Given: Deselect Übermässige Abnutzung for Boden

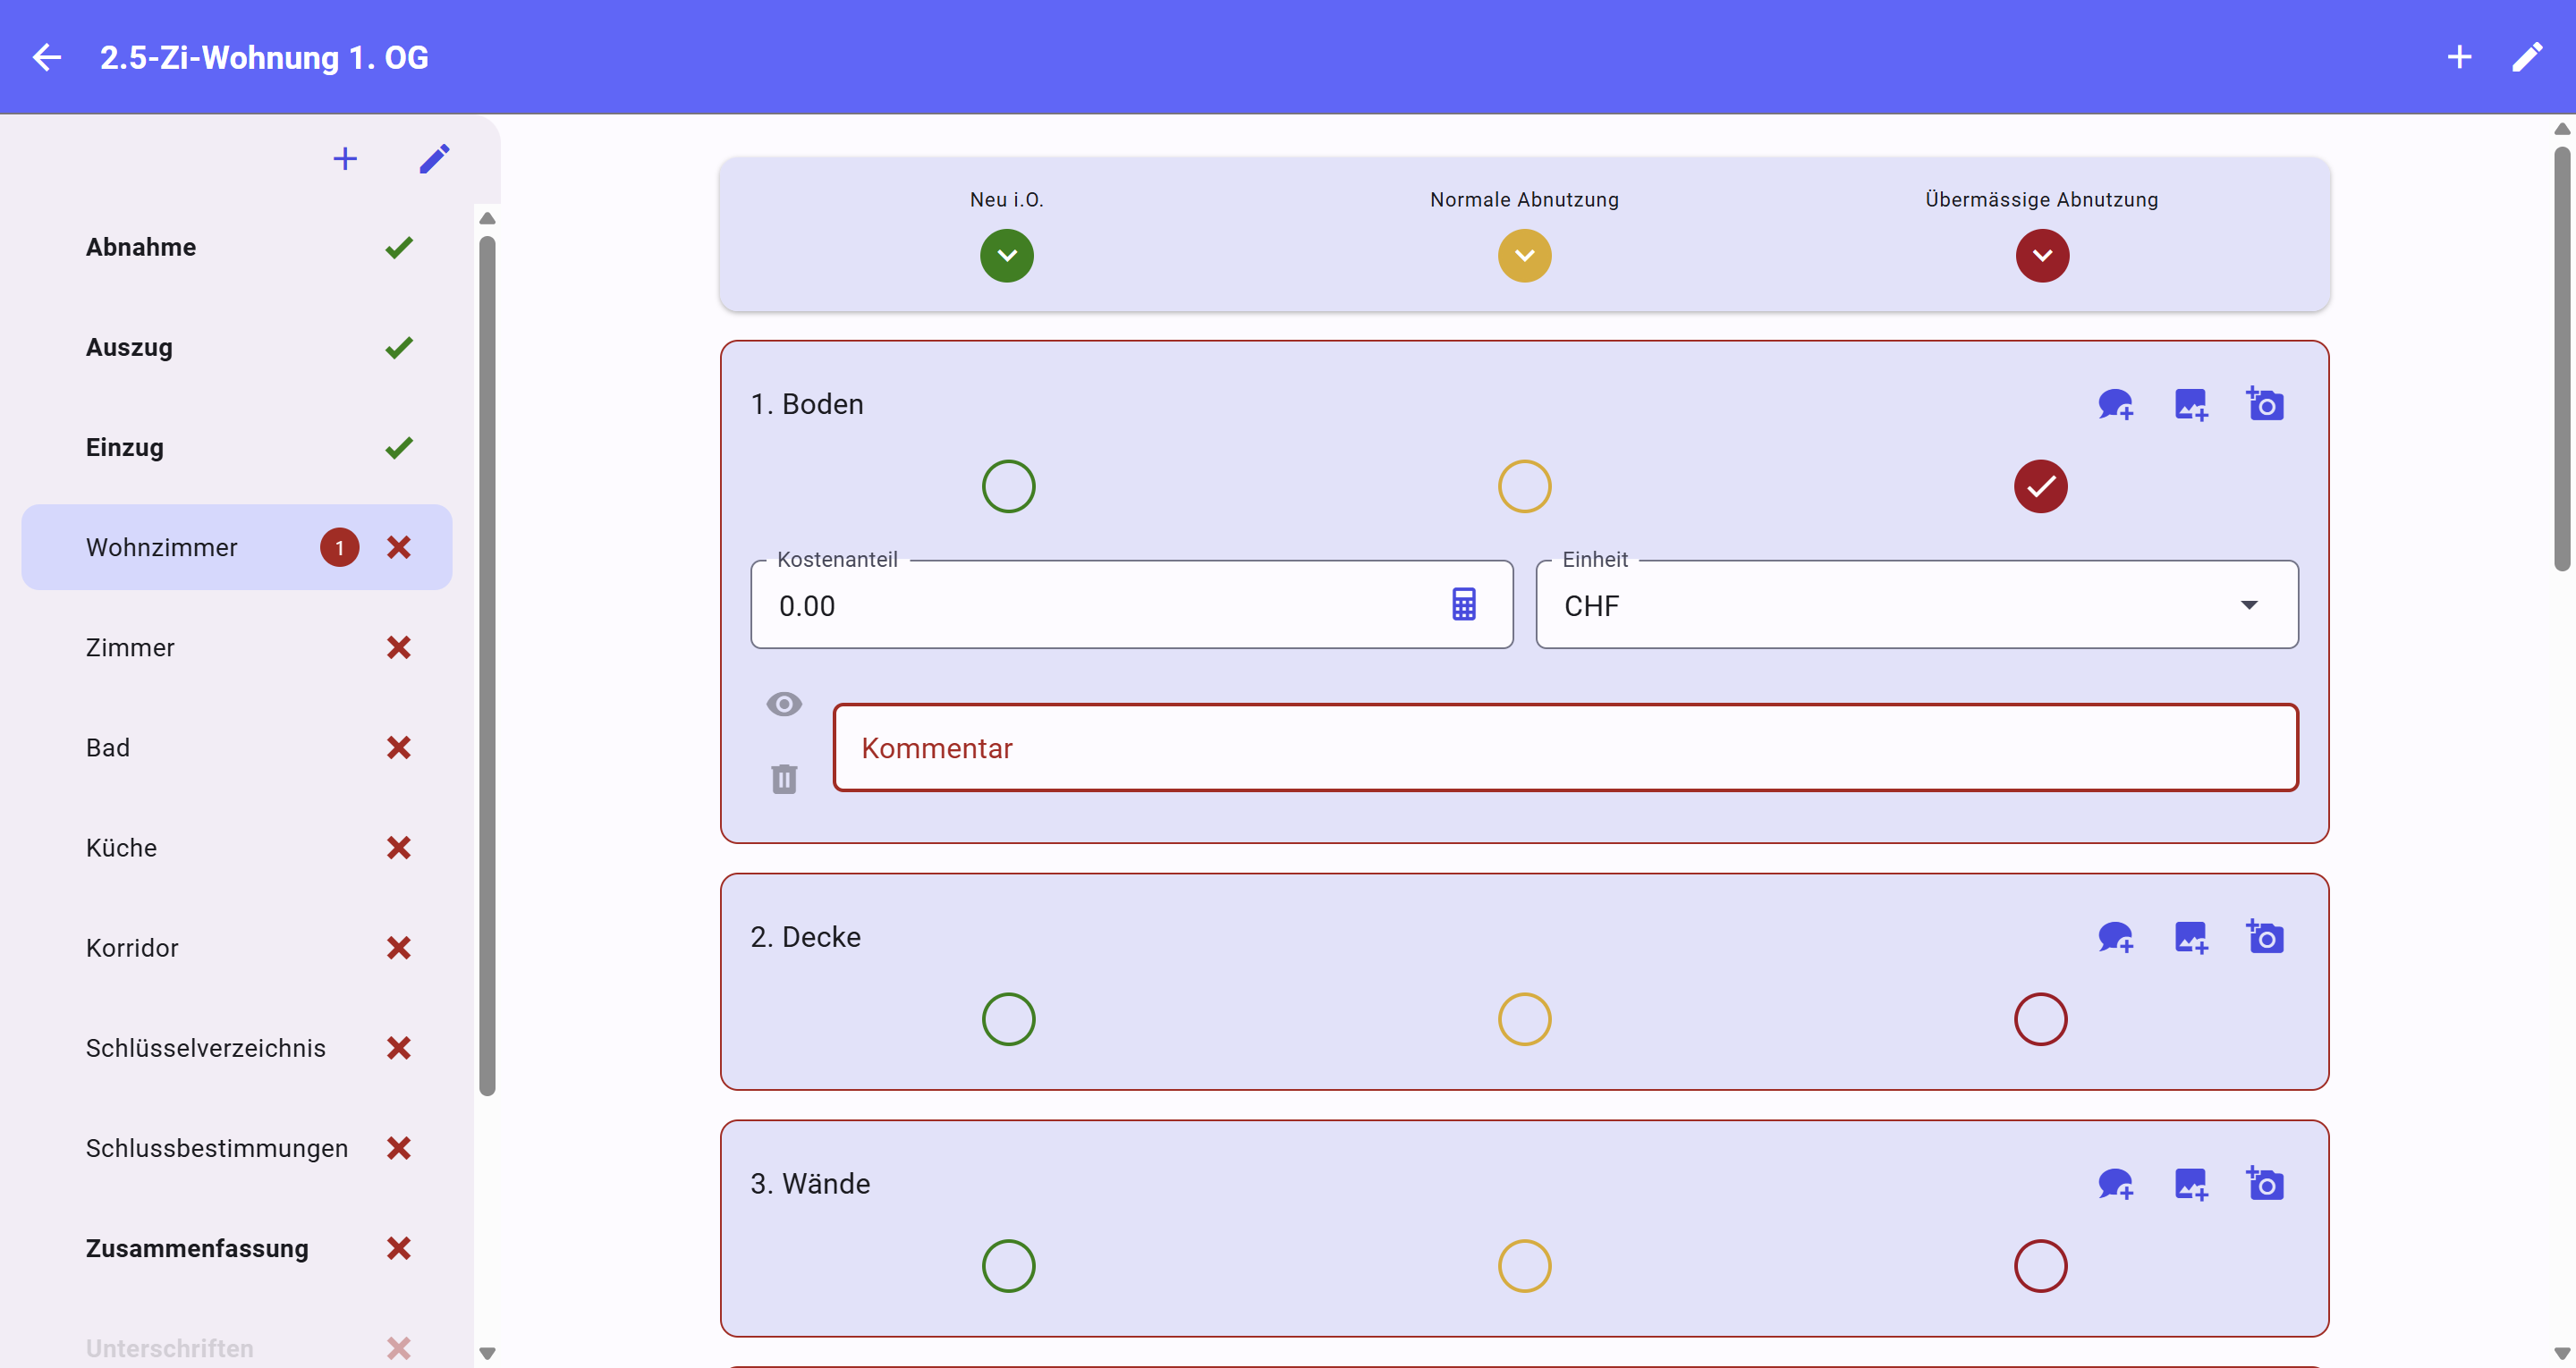Looking at the screenshot, I should [x=2040, y=486].
